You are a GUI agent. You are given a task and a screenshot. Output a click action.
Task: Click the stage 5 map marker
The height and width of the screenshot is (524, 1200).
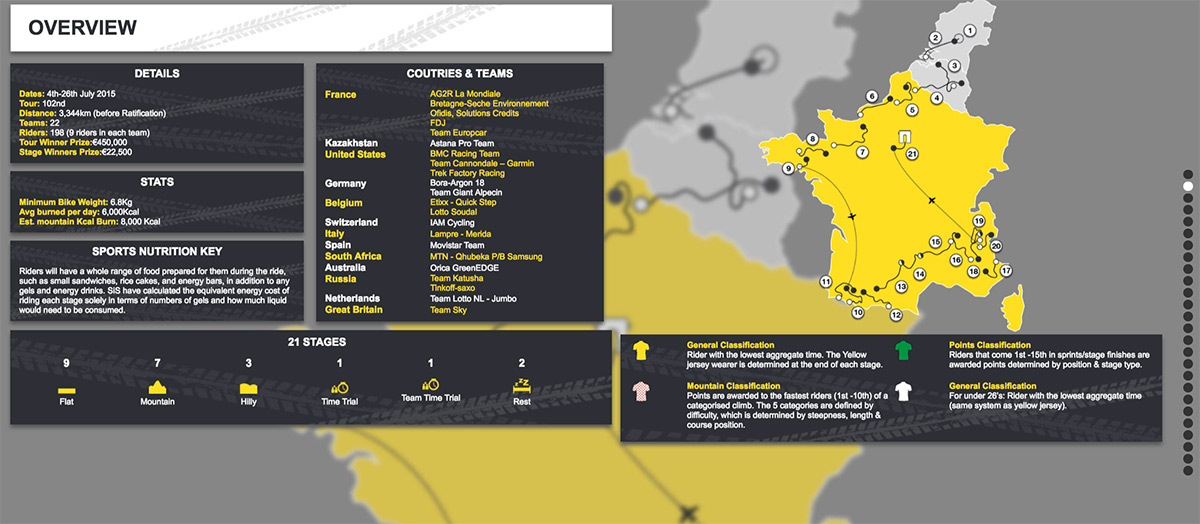click(x=912, y=109)
